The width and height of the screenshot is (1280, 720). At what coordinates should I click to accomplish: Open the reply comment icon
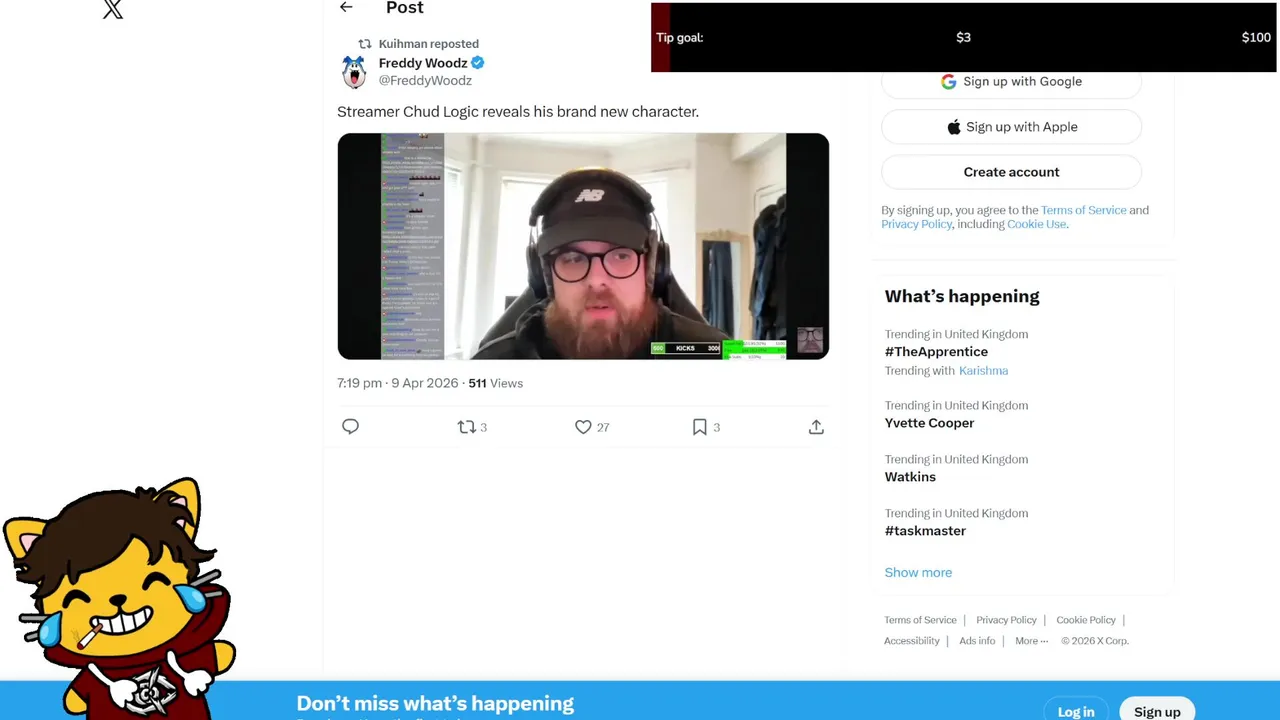pos(350,427)
